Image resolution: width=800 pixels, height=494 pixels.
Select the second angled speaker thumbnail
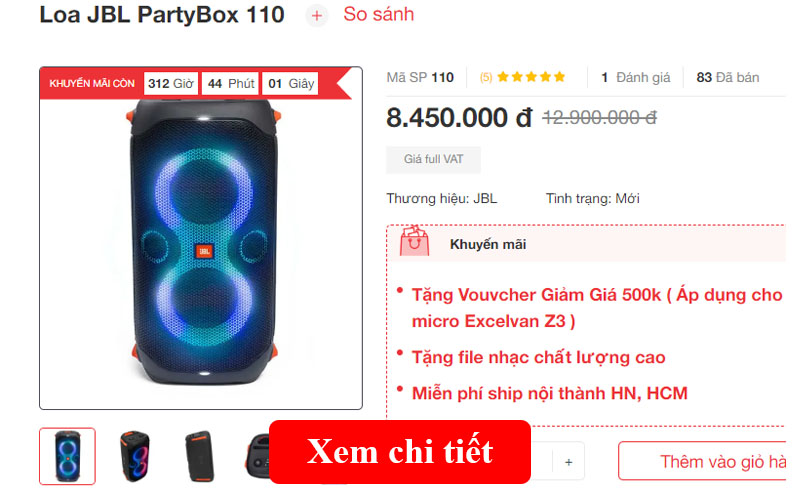(135, 456)
